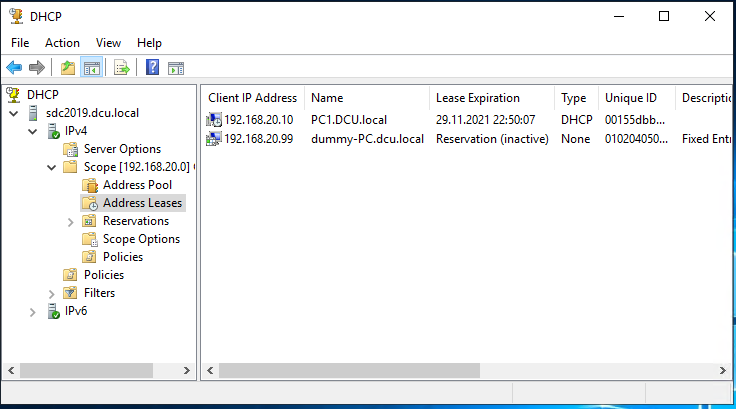736x409 pixels.
Task: Toggle the Show/Hide Action Pane button
Action: tap(176, 68)
